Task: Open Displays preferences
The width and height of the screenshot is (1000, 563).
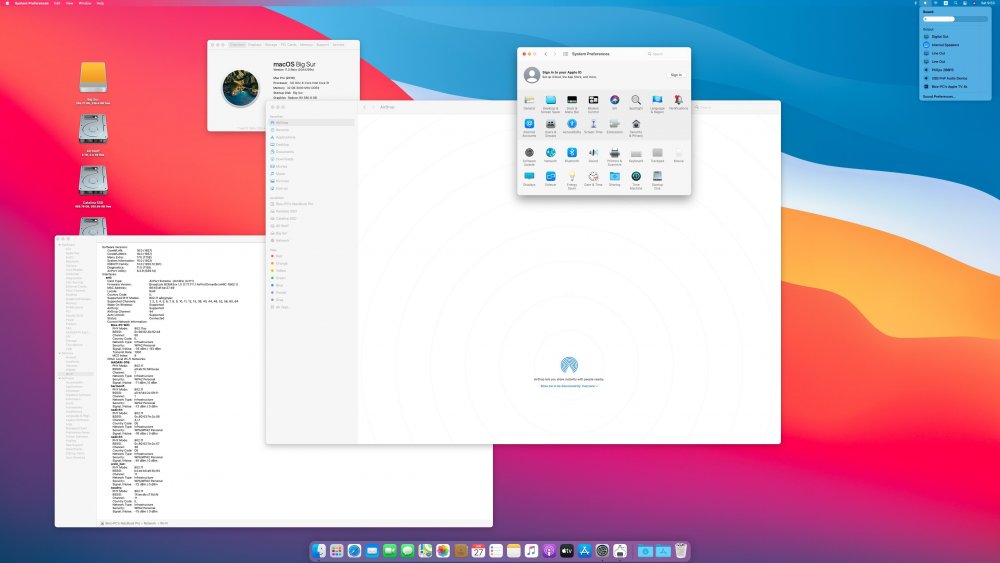Action: [529, 179]
